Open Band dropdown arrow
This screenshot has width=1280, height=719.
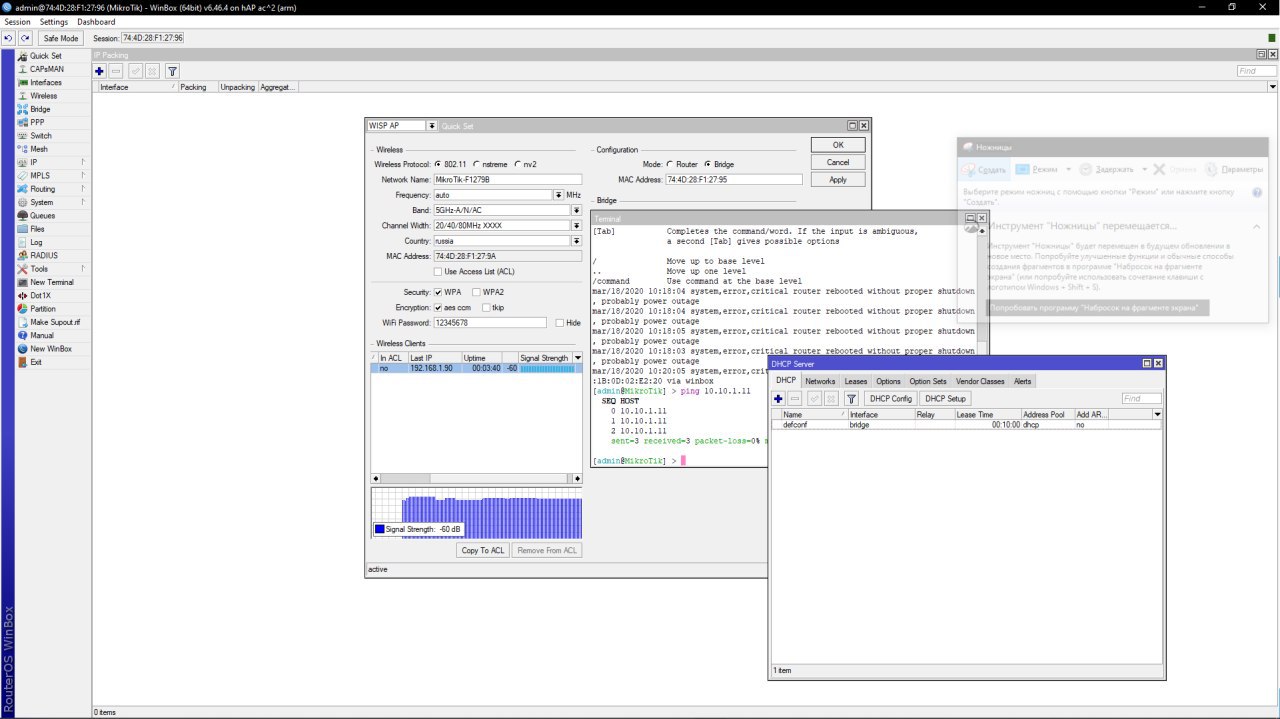pyautogui.click(x=576, y=211)
